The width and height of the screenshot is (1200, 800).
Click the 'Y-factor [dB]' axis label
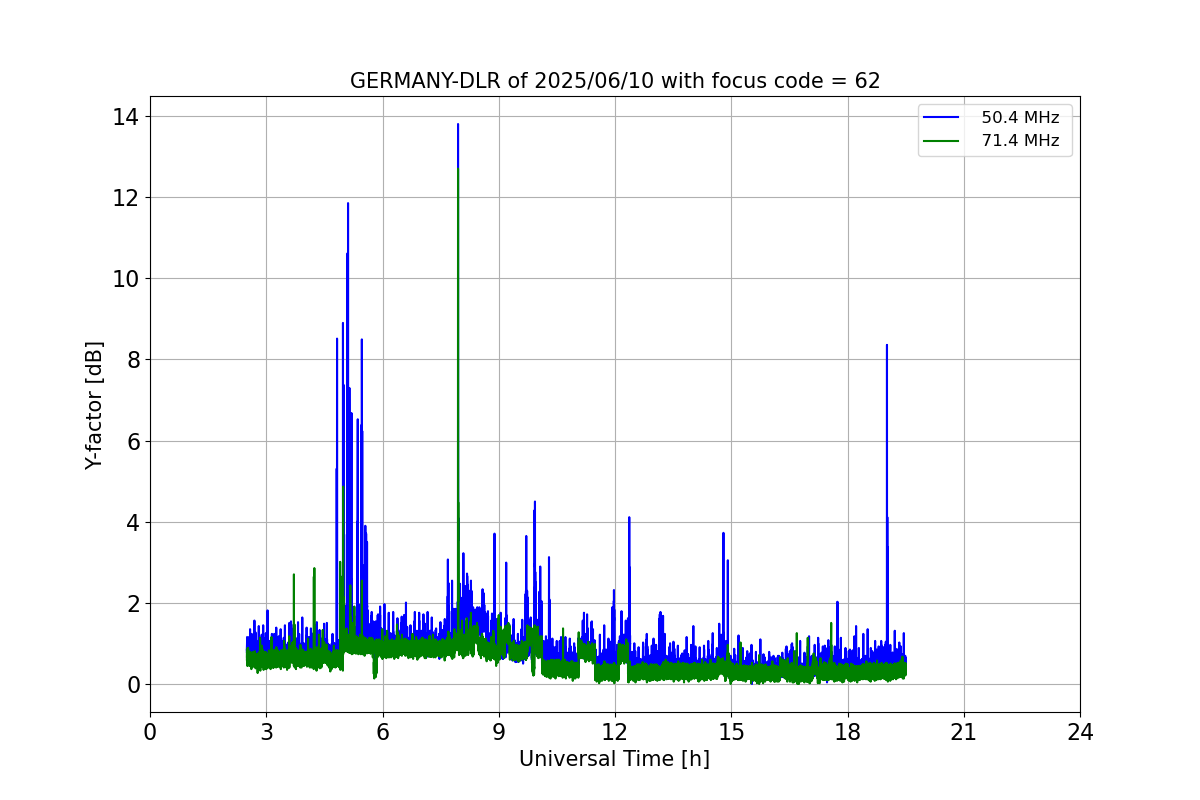coord(94,405)
